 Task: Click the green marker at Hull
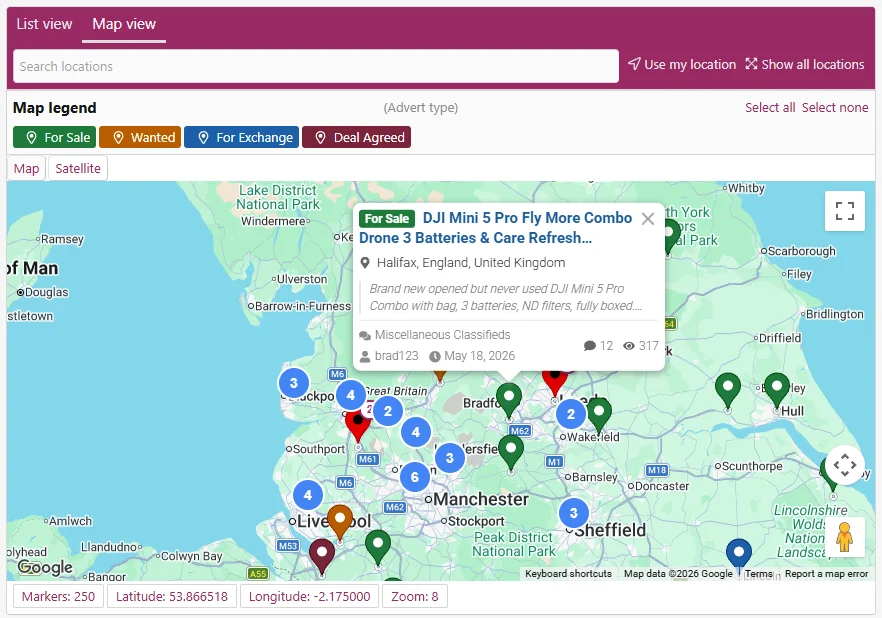(x=777, y=389)
